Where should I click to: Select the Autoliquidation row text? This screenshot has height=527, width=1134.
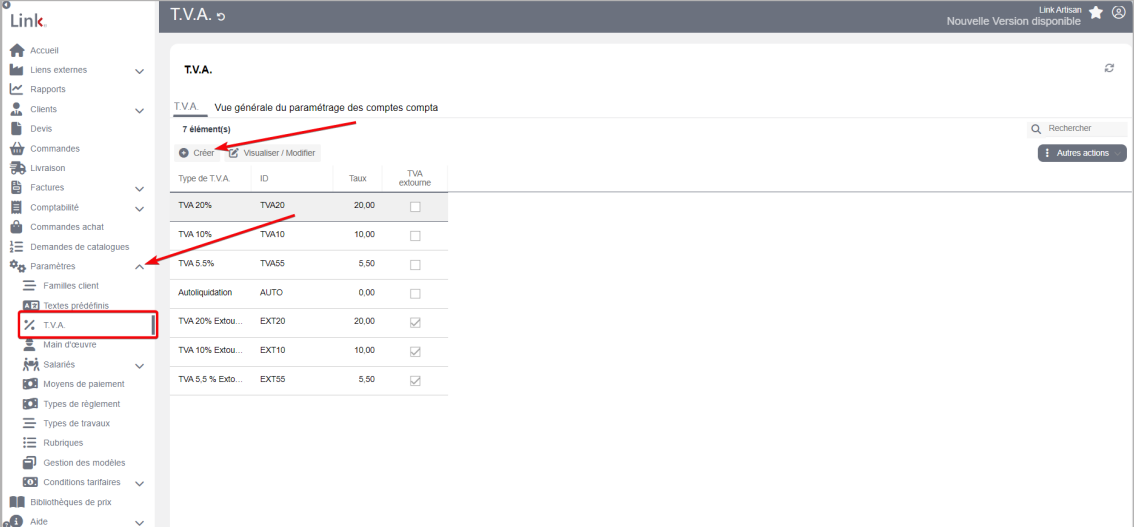tap(205, 293)
